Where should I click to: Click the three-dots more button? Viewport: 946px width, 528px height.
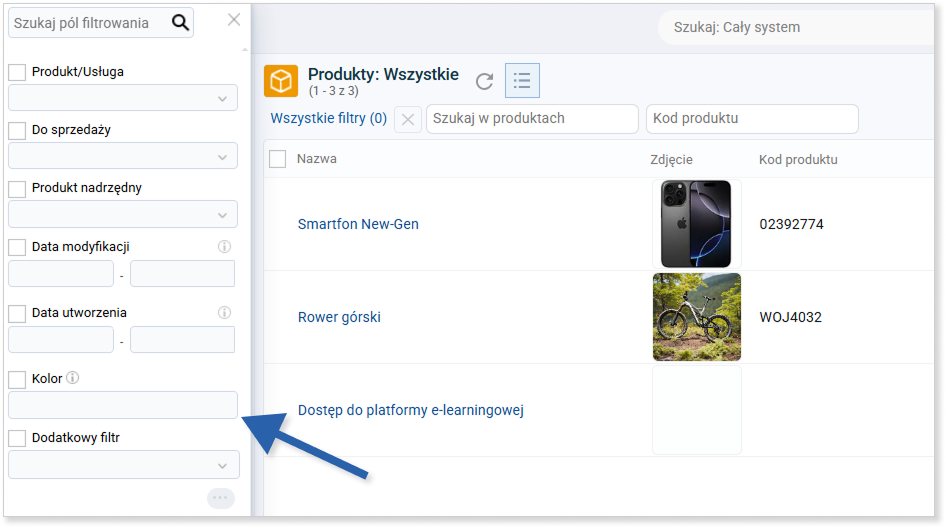click(221, 498)
